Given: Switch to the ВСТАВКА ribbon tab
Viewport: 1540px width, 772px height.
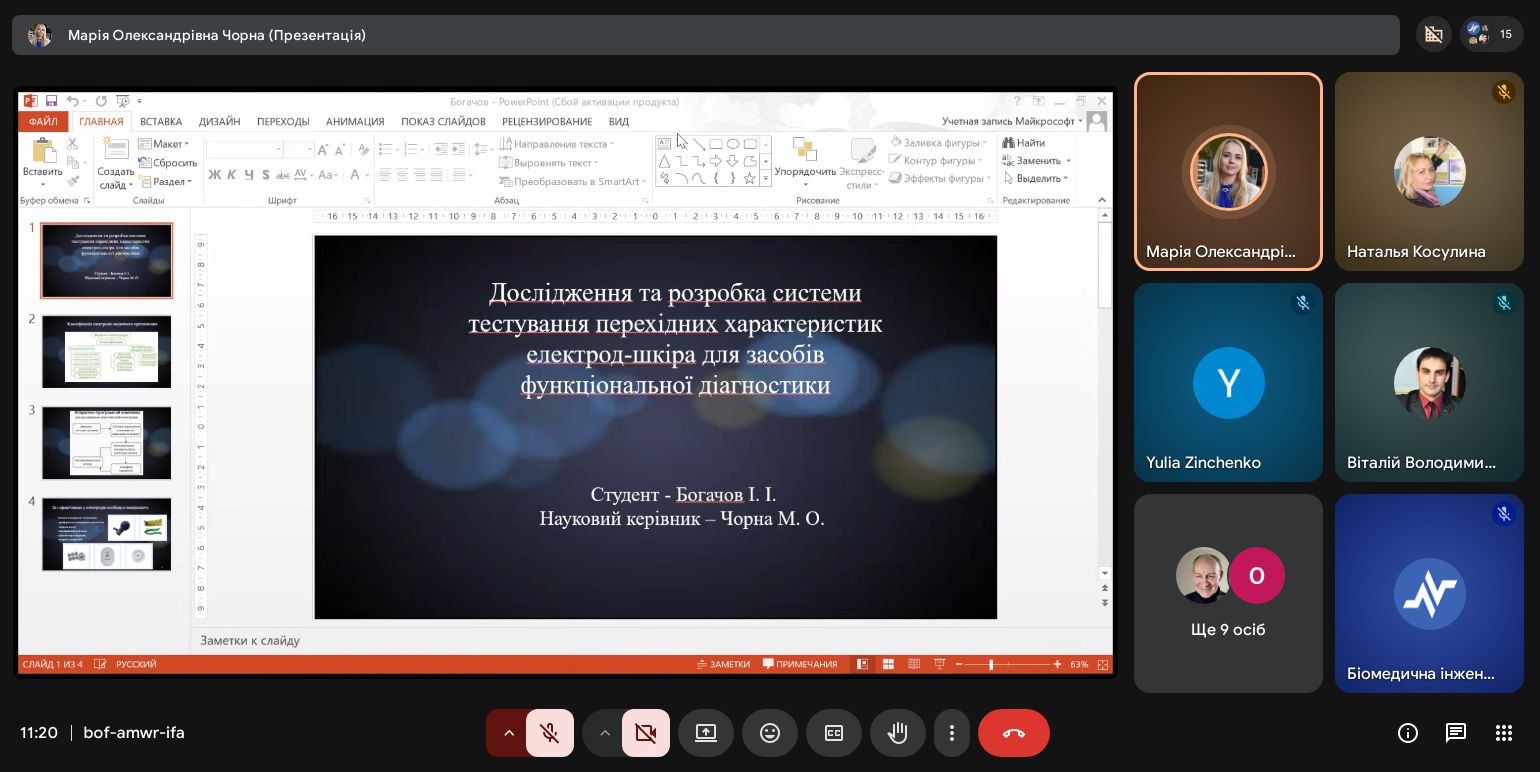Looking at the screenshot, I should click(161, 121).
